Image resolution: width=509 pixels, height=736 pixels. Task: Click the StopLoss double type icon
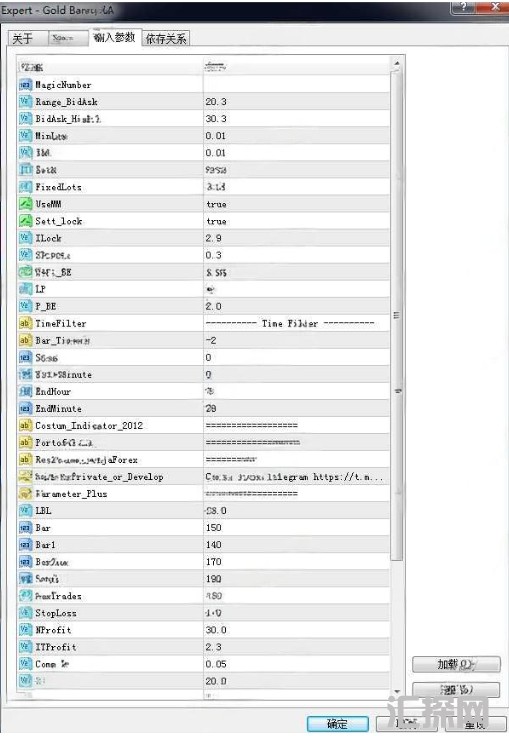point(25,613)
